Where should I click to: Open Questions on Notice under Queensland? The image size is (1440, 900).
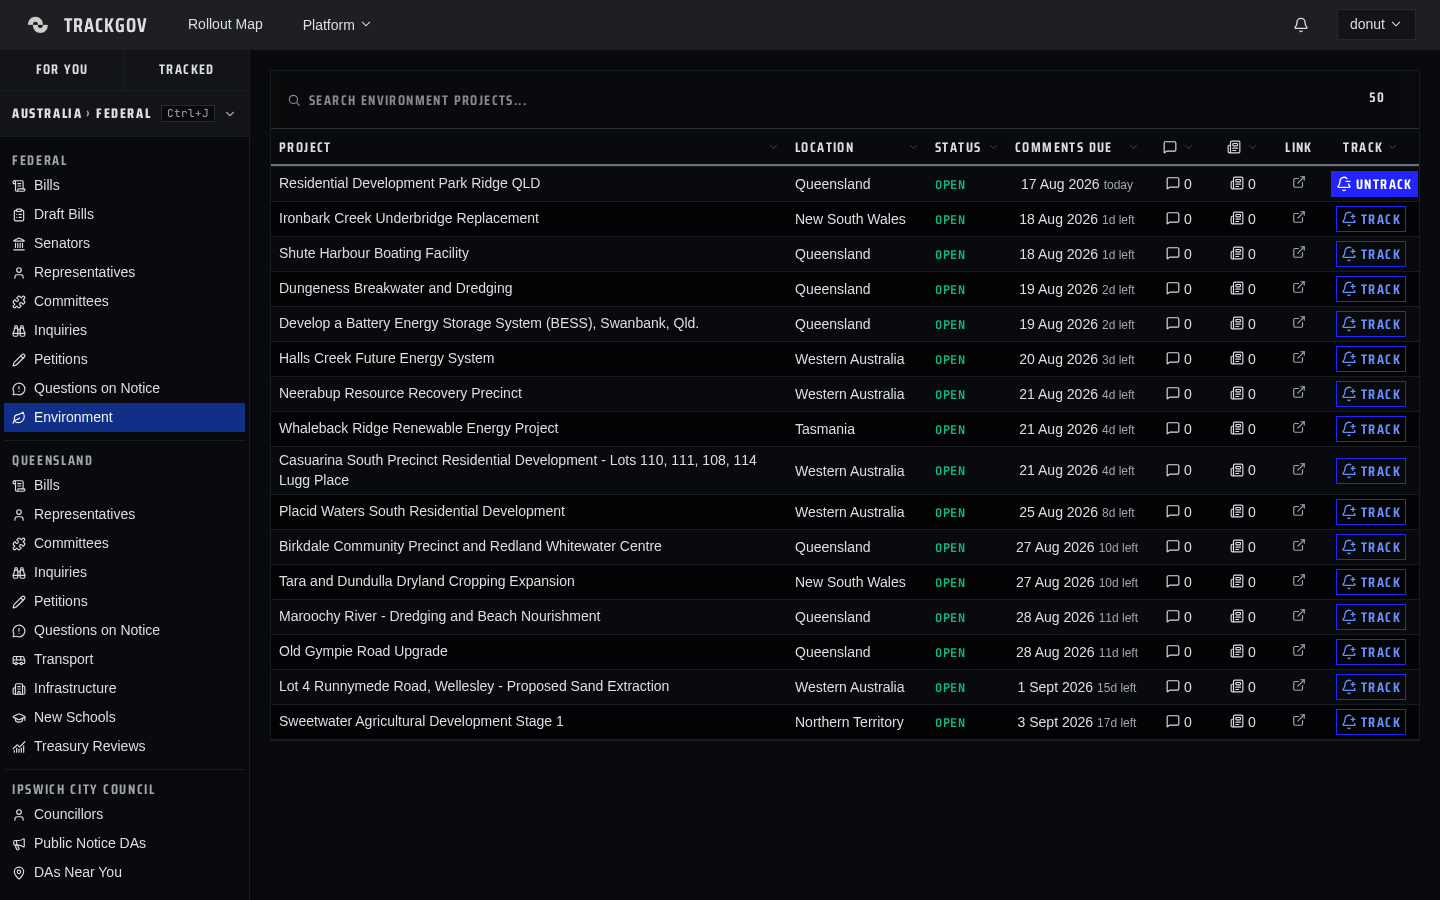pyautogui.click(x=124, y=631)
